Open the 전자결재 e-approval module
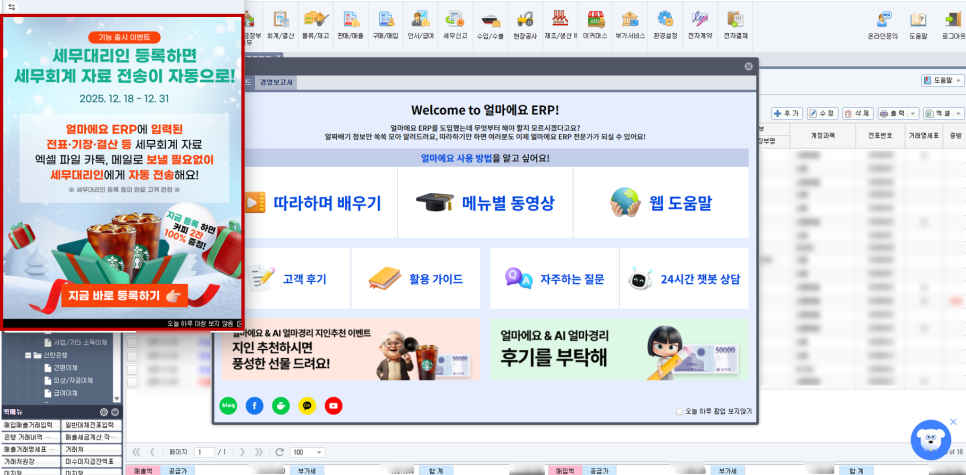The height and width of the screenshot is (475, 966). [735, 25]
